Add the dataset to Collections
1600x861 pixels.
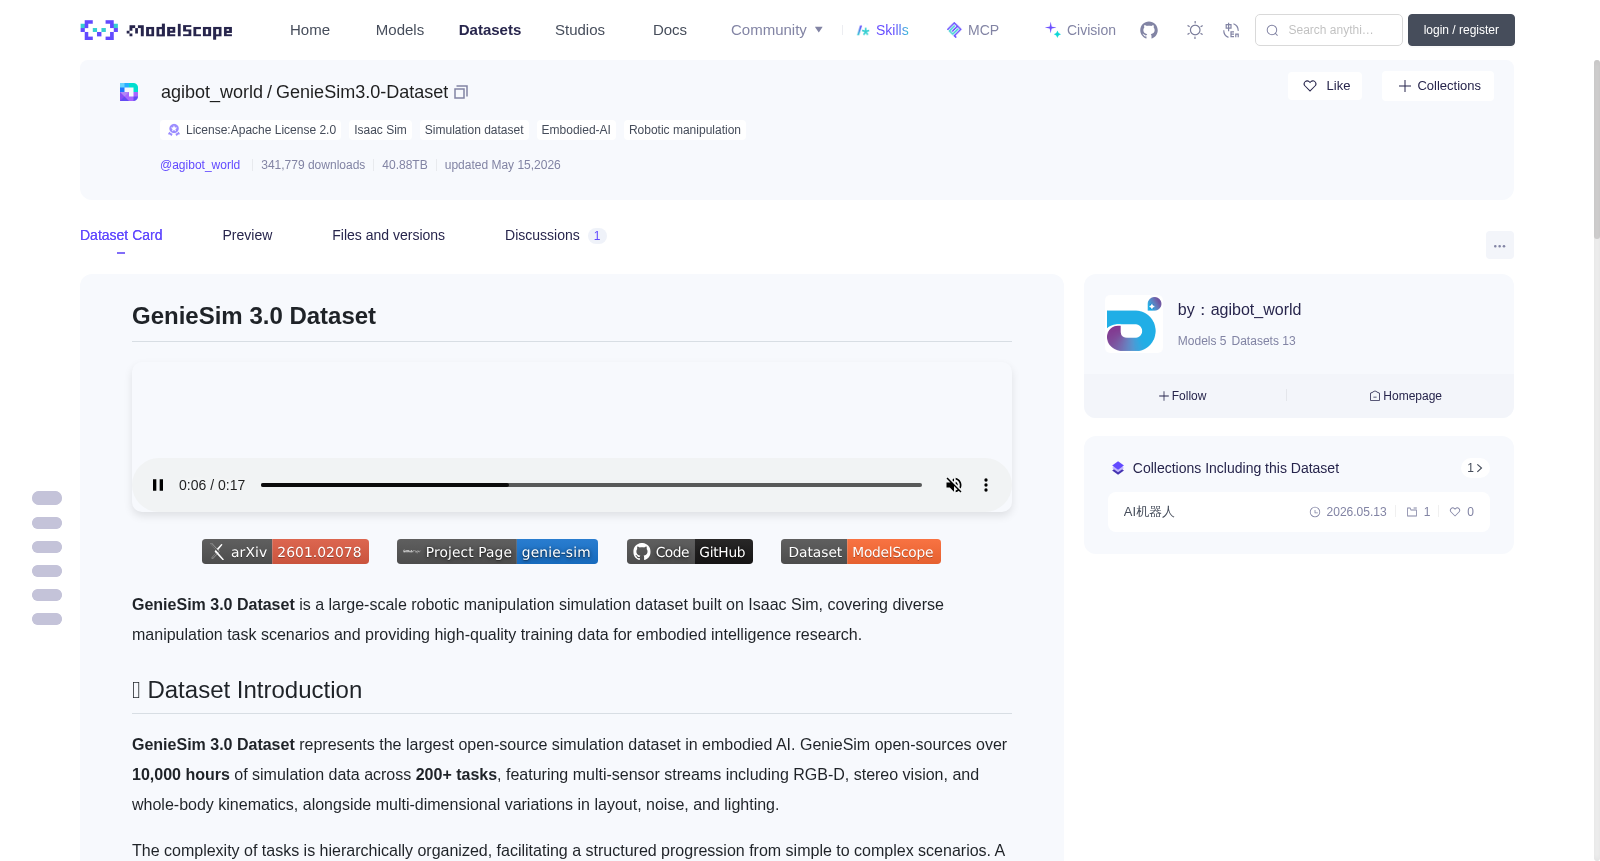point(1438,86)
